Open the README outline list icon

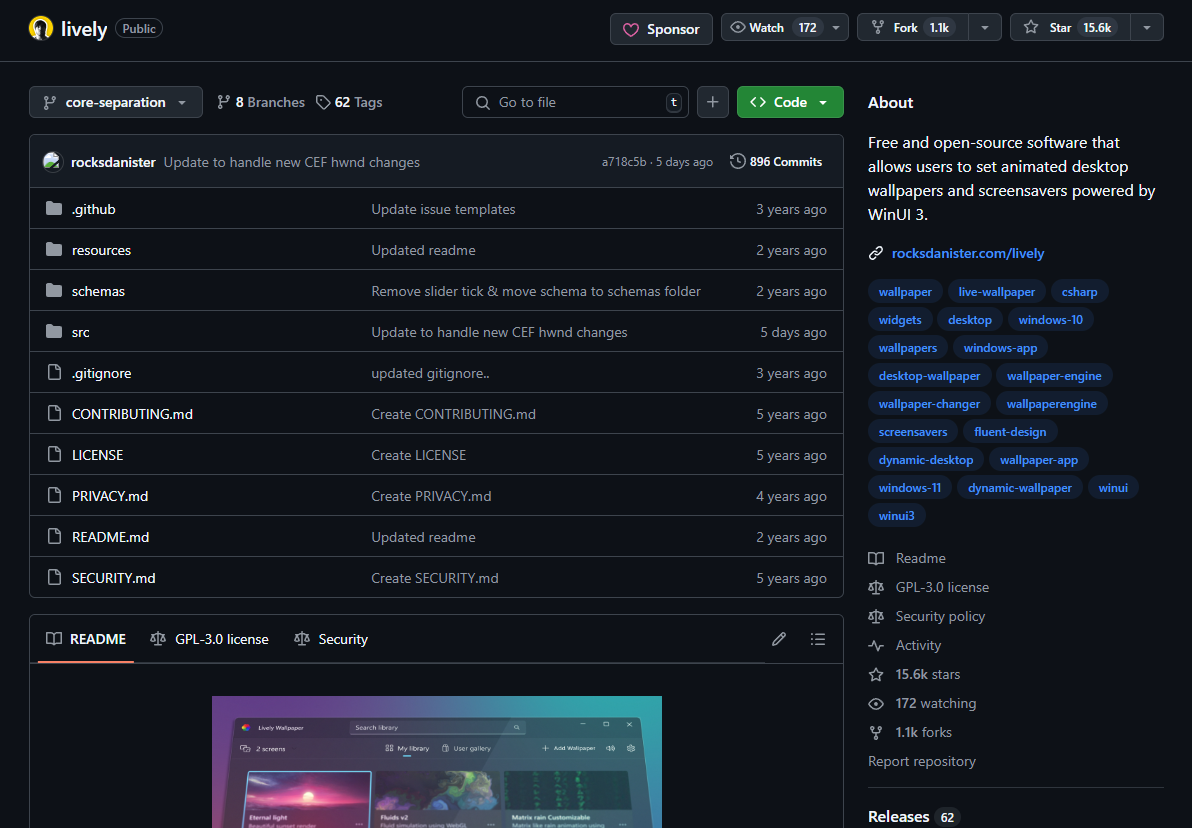coord(818,639)
